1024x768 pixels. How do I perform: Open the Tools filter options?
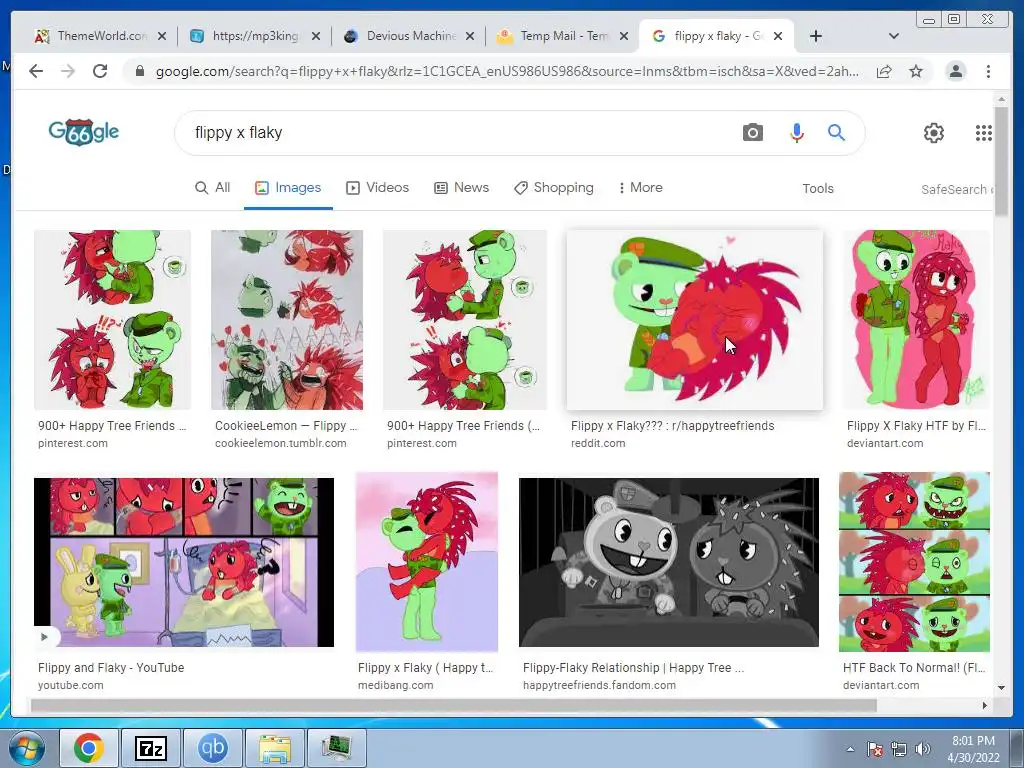pos(818,189)
